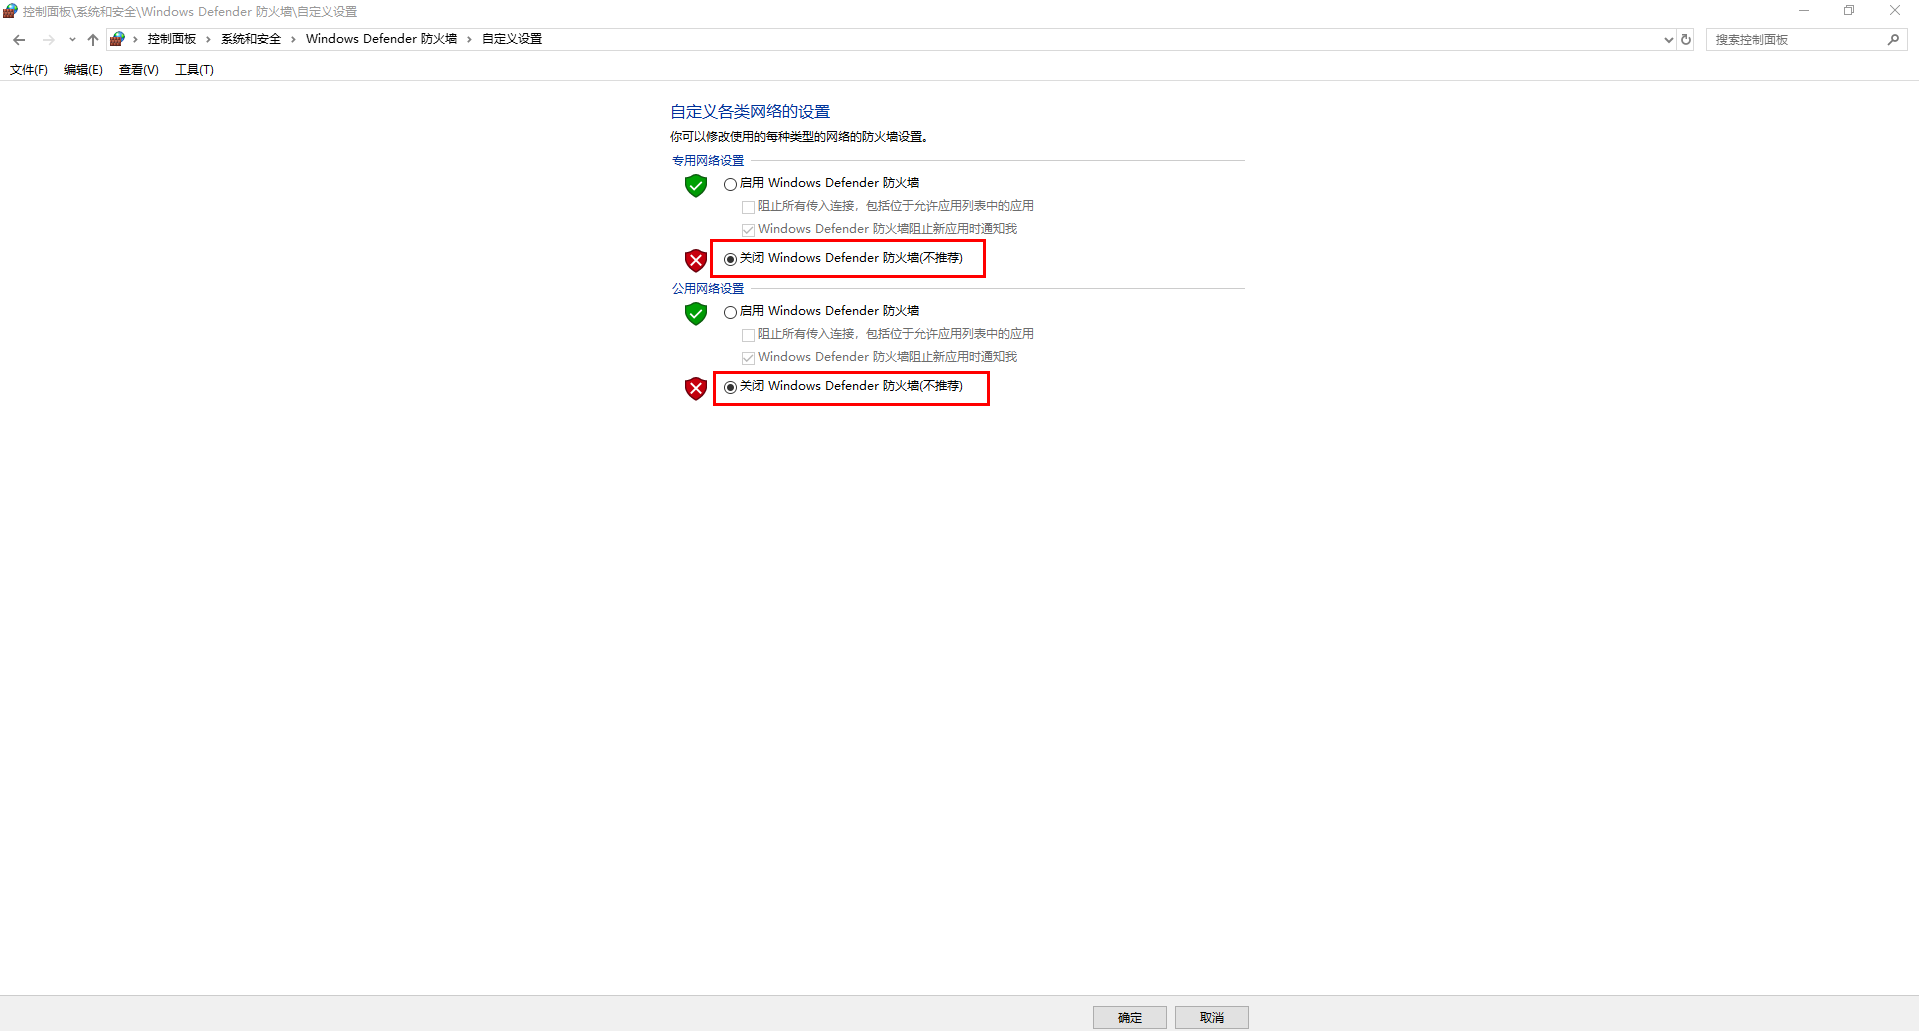Open the recent locations dropdown arrow
The image size is (1919, 1031).
pyautogui.click(x=72, y=40)
